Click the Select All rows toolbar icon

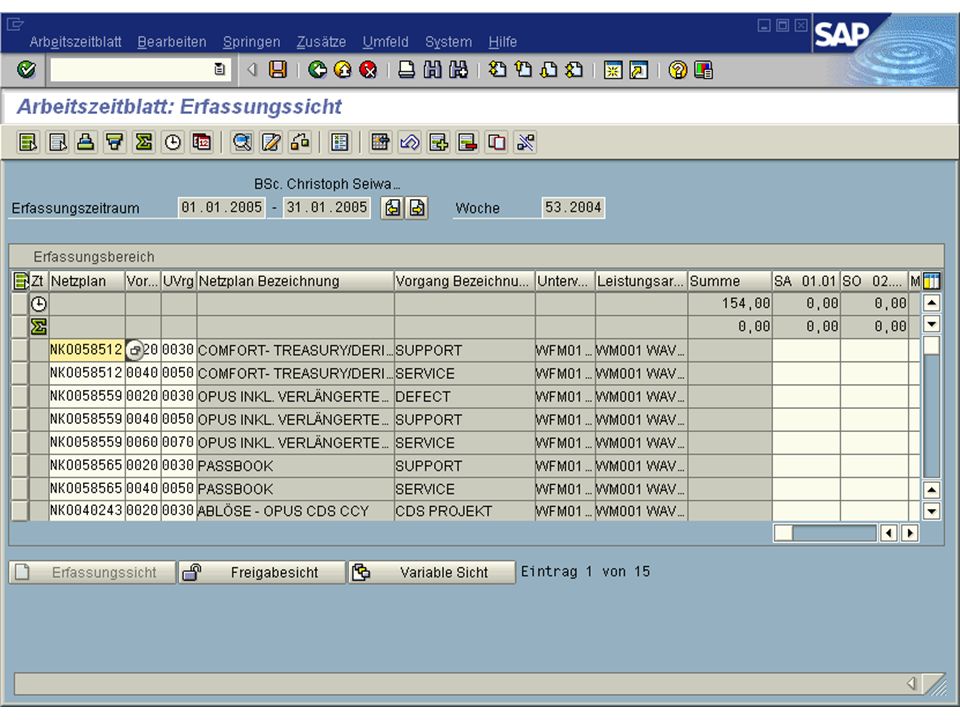[x=28, y=143]
